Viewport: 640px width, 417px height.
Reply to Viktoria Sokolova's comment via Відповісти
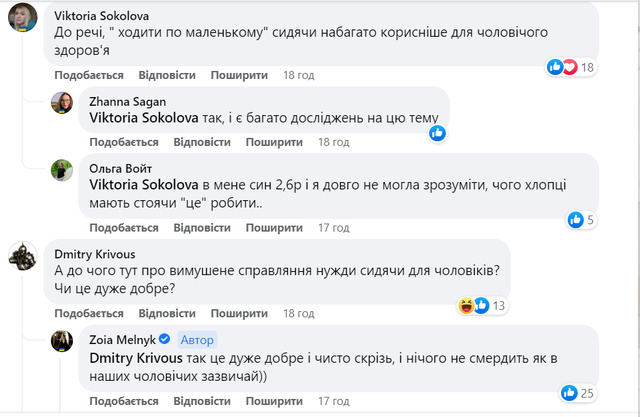[165, 75]
